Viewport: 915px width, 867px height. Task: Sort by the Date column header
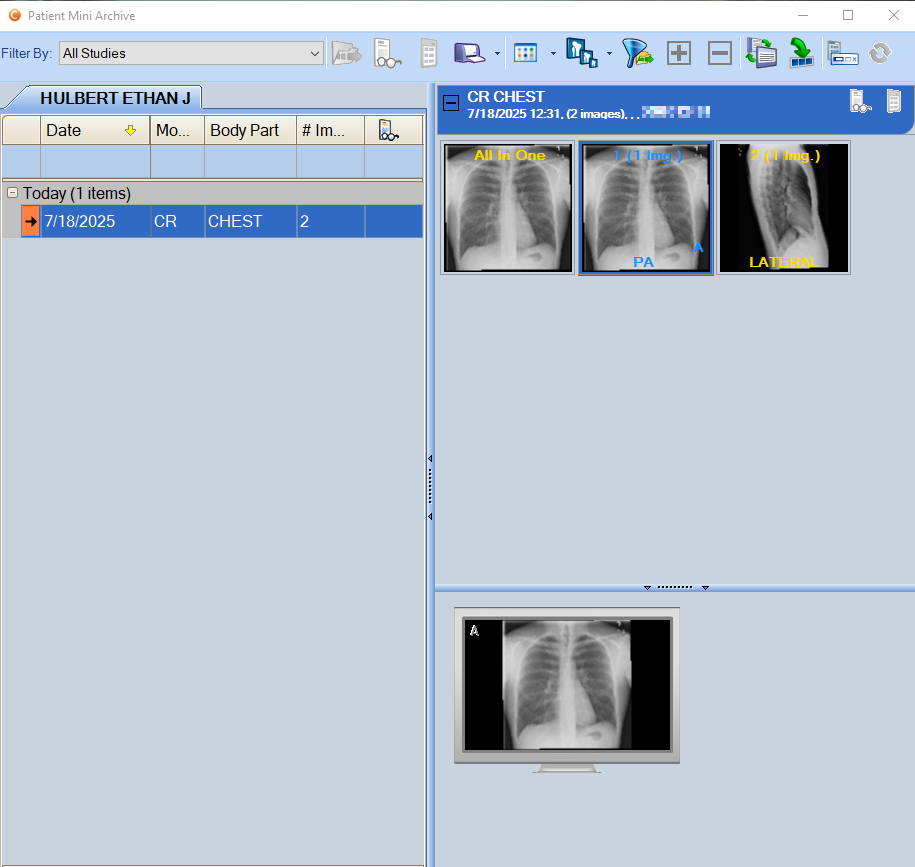click(x=95, y=130)
